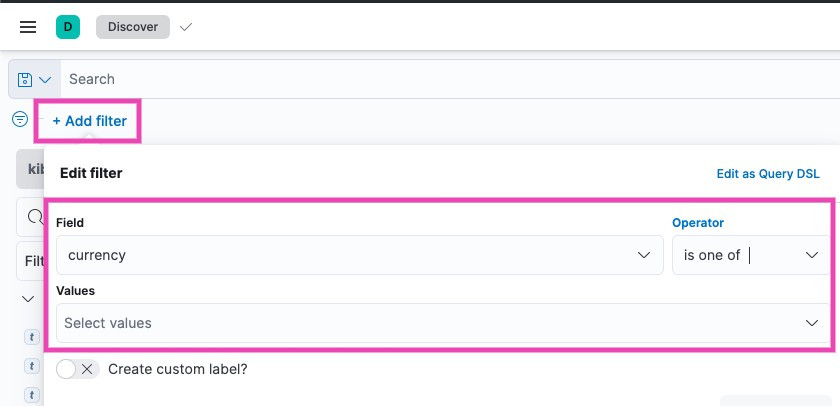Collapse the fields section chevron in sidebar
Screen dimensions: 840x406
point(28,299)
